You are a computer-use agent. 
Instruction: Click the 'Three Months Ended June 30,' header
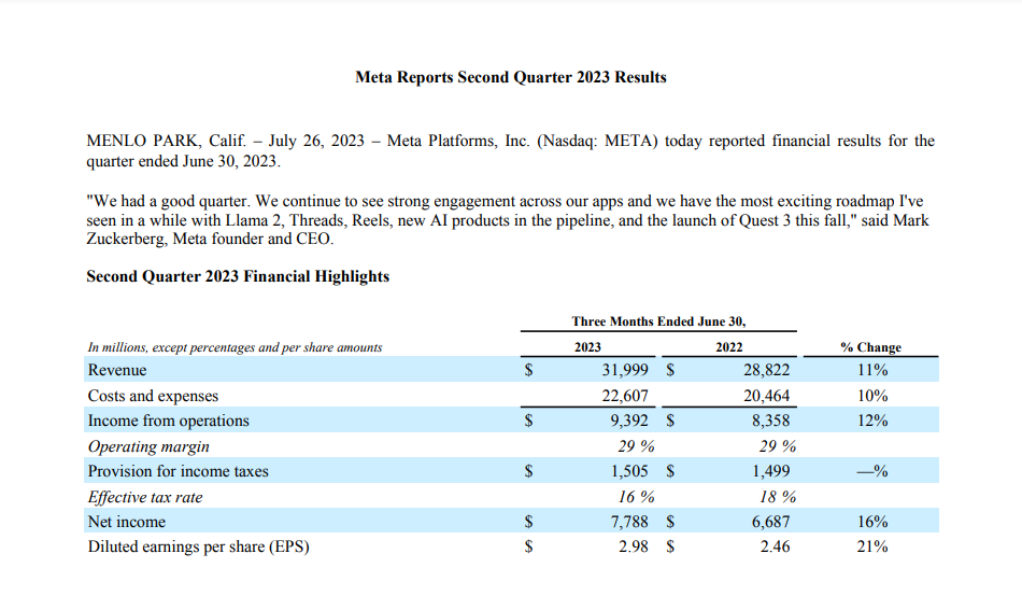(x=658, y=321)
